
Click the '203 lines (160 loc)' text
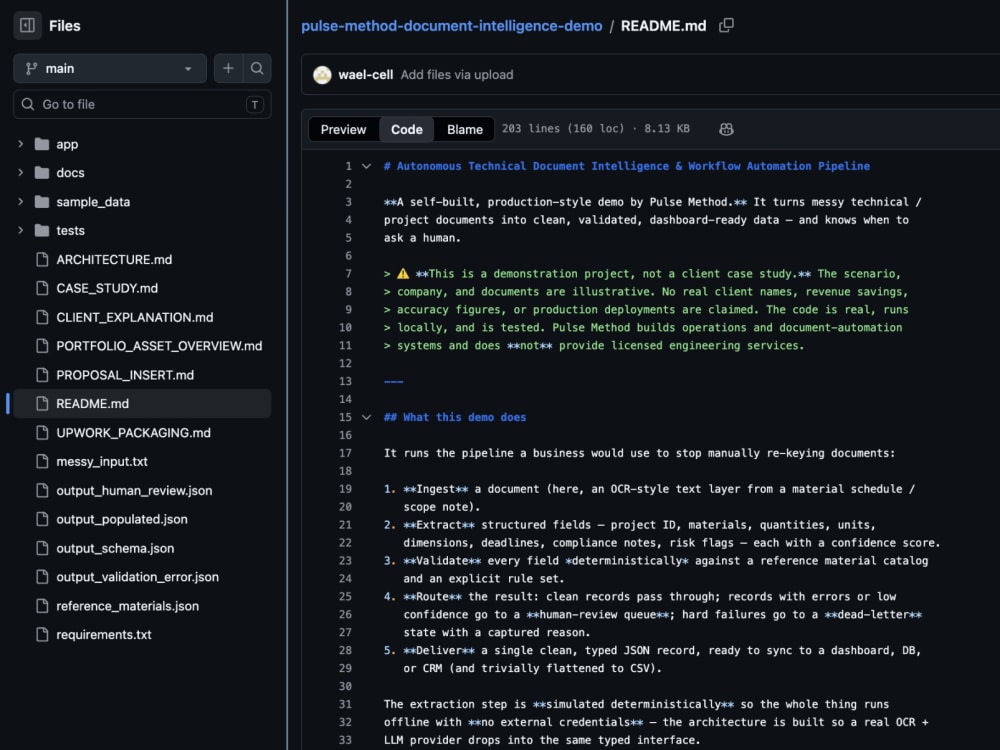tap(563, 128)
